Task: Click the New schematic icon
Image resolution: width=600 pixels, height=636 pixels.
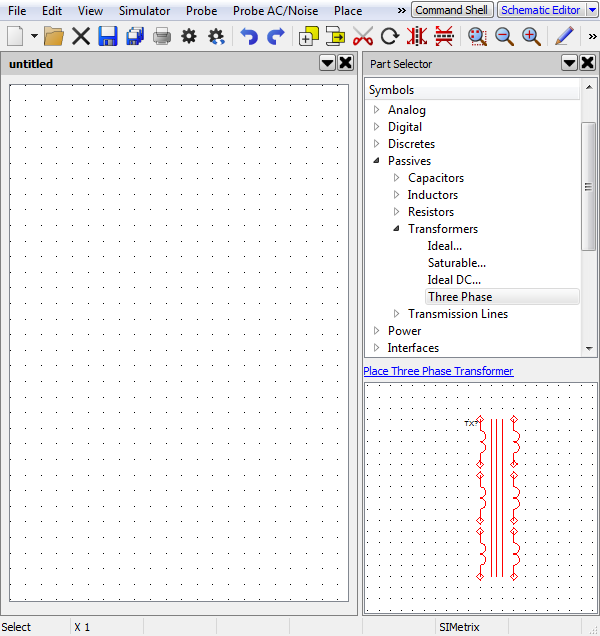Action: [x=15, y=36]
